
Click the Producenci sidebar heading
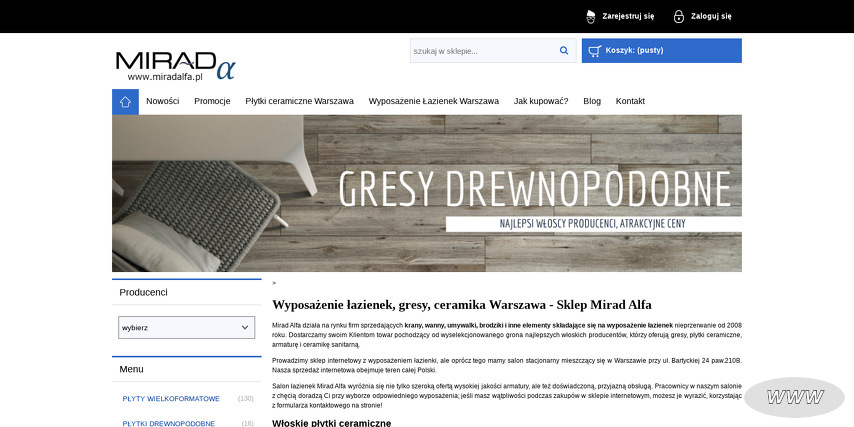[143, 292]
